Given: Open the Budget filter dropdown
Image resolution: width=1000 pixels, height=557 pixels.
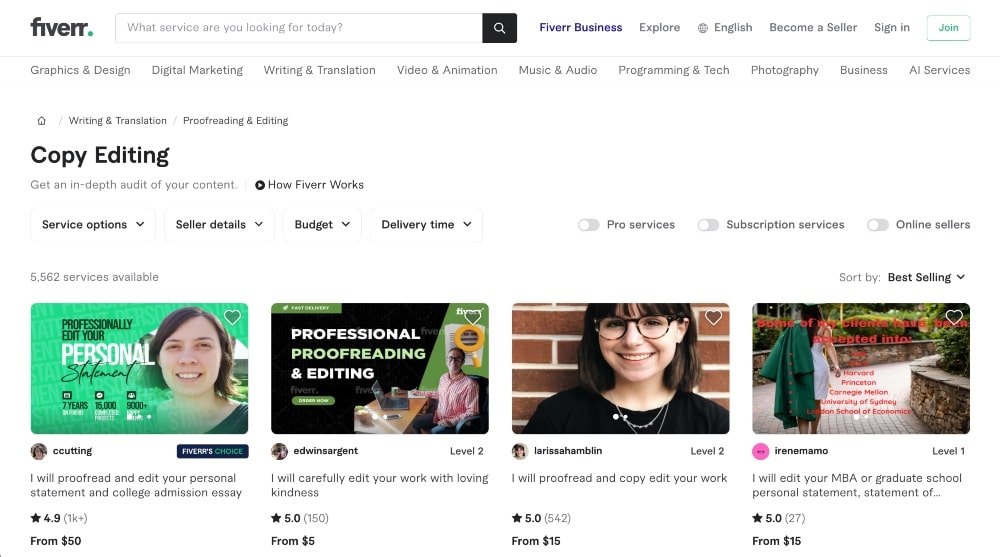Looking at the screenshot, I should [322, 225].
